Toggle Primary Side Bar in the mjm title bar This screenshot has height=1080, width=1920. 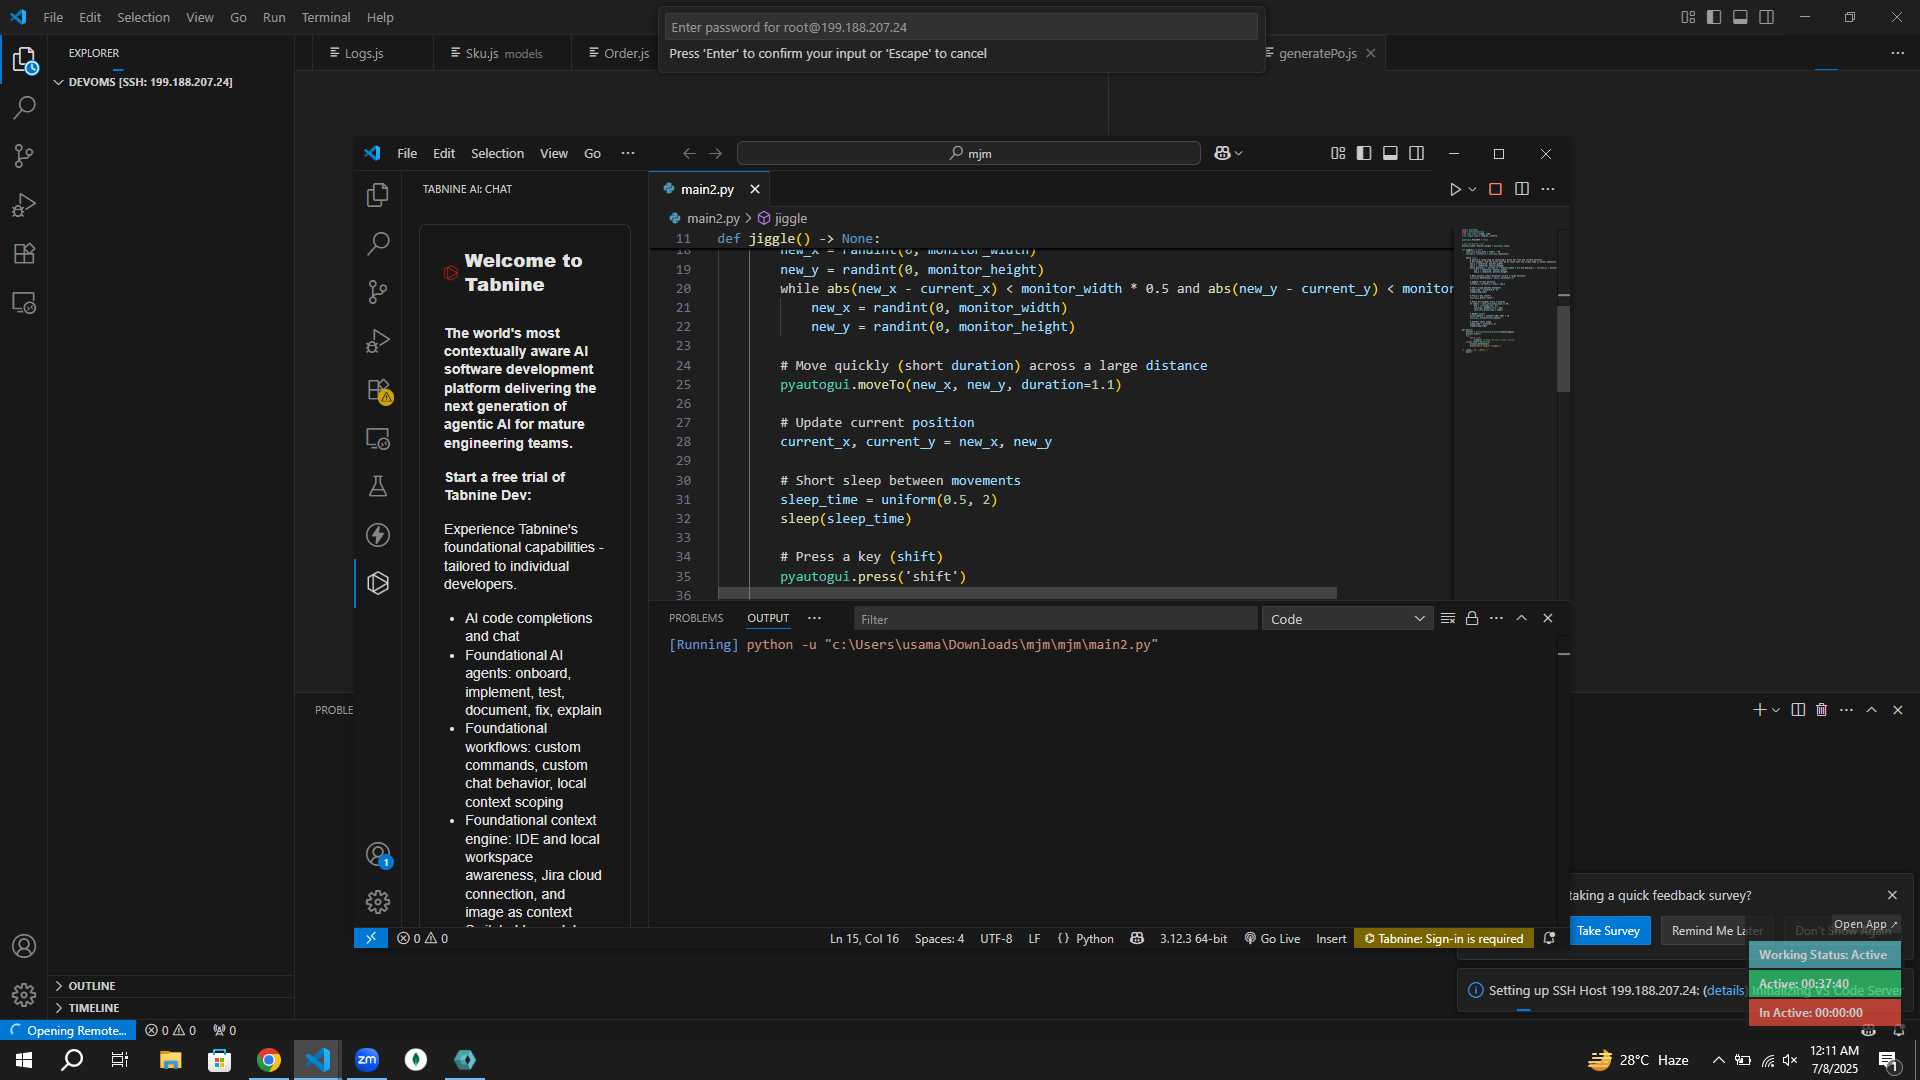coord(1364,153)
